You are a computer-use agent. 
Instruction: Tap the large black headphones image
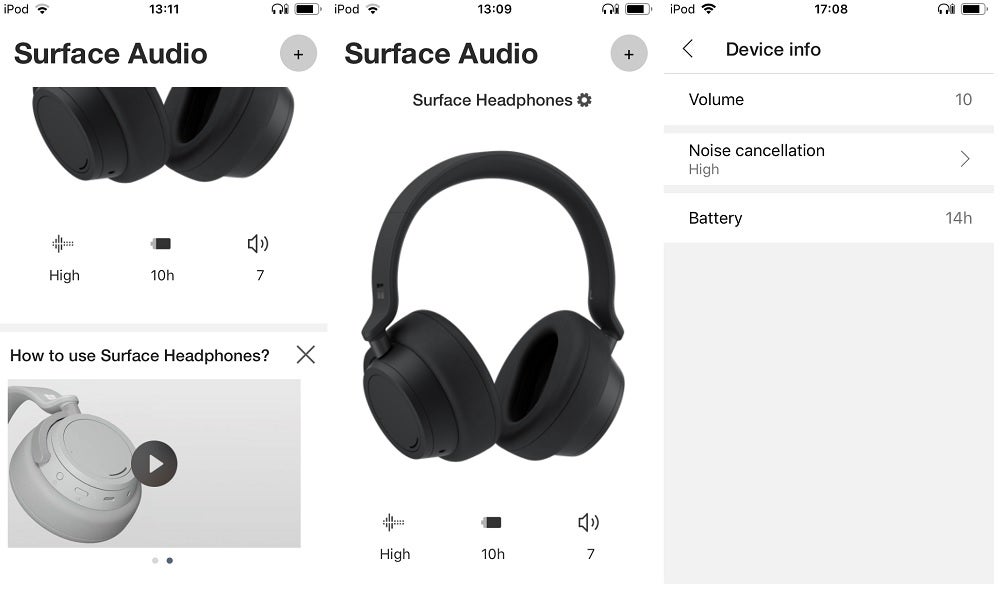[x=493, y=306]
